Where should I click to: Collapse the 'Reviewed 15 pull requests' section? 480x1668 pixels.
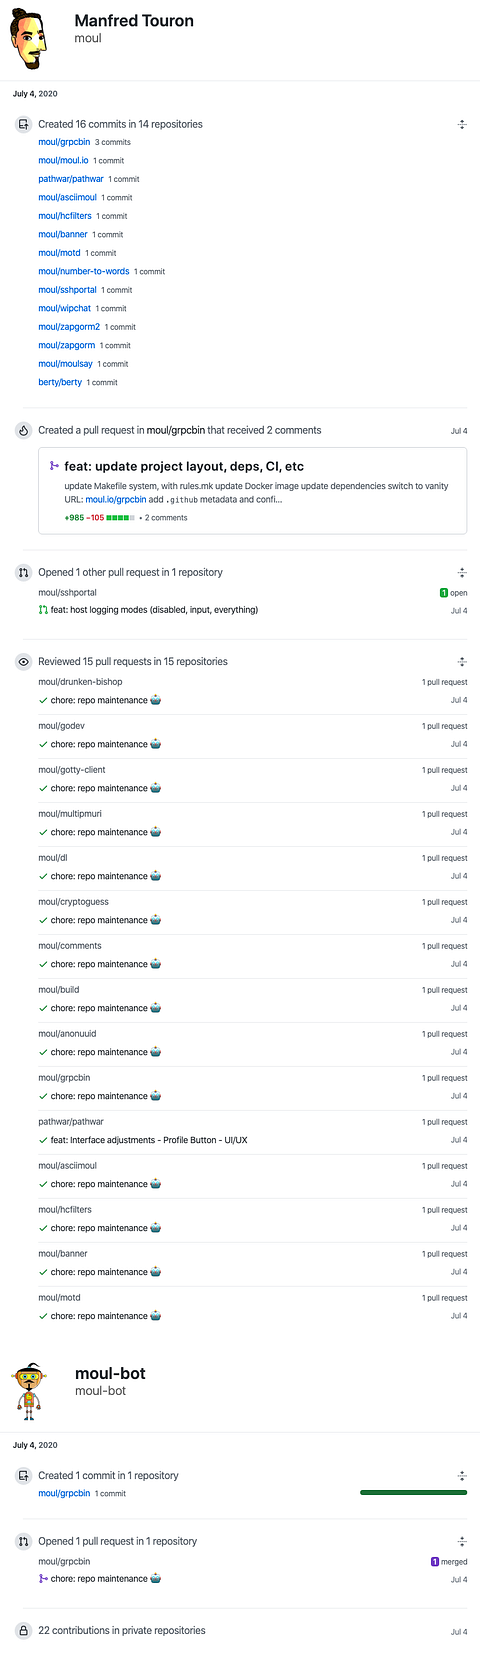(462, 661)
